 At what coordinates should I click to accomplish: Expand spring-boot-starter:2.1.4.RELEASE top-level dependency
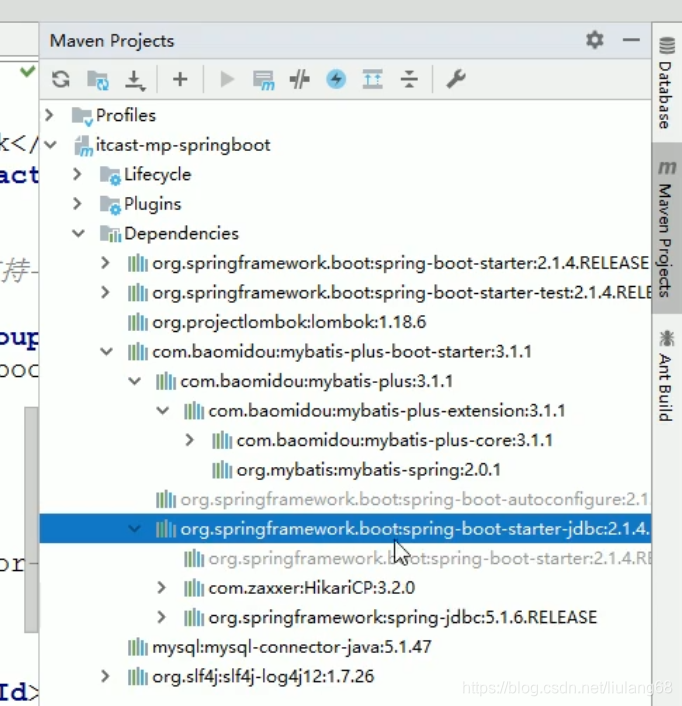[105, 263]
